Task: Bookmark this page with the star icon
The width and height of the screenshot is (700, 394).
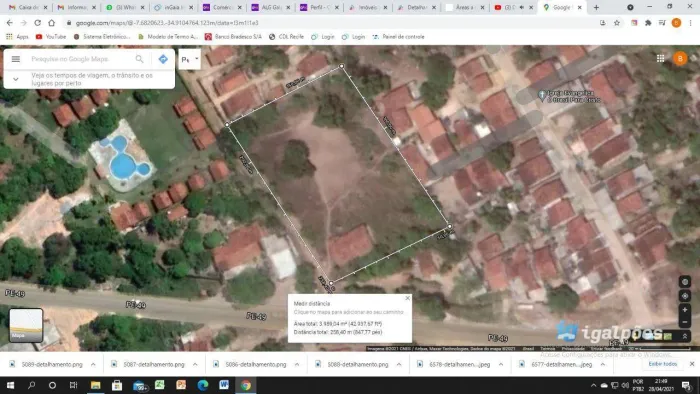Action: point(617,23)
